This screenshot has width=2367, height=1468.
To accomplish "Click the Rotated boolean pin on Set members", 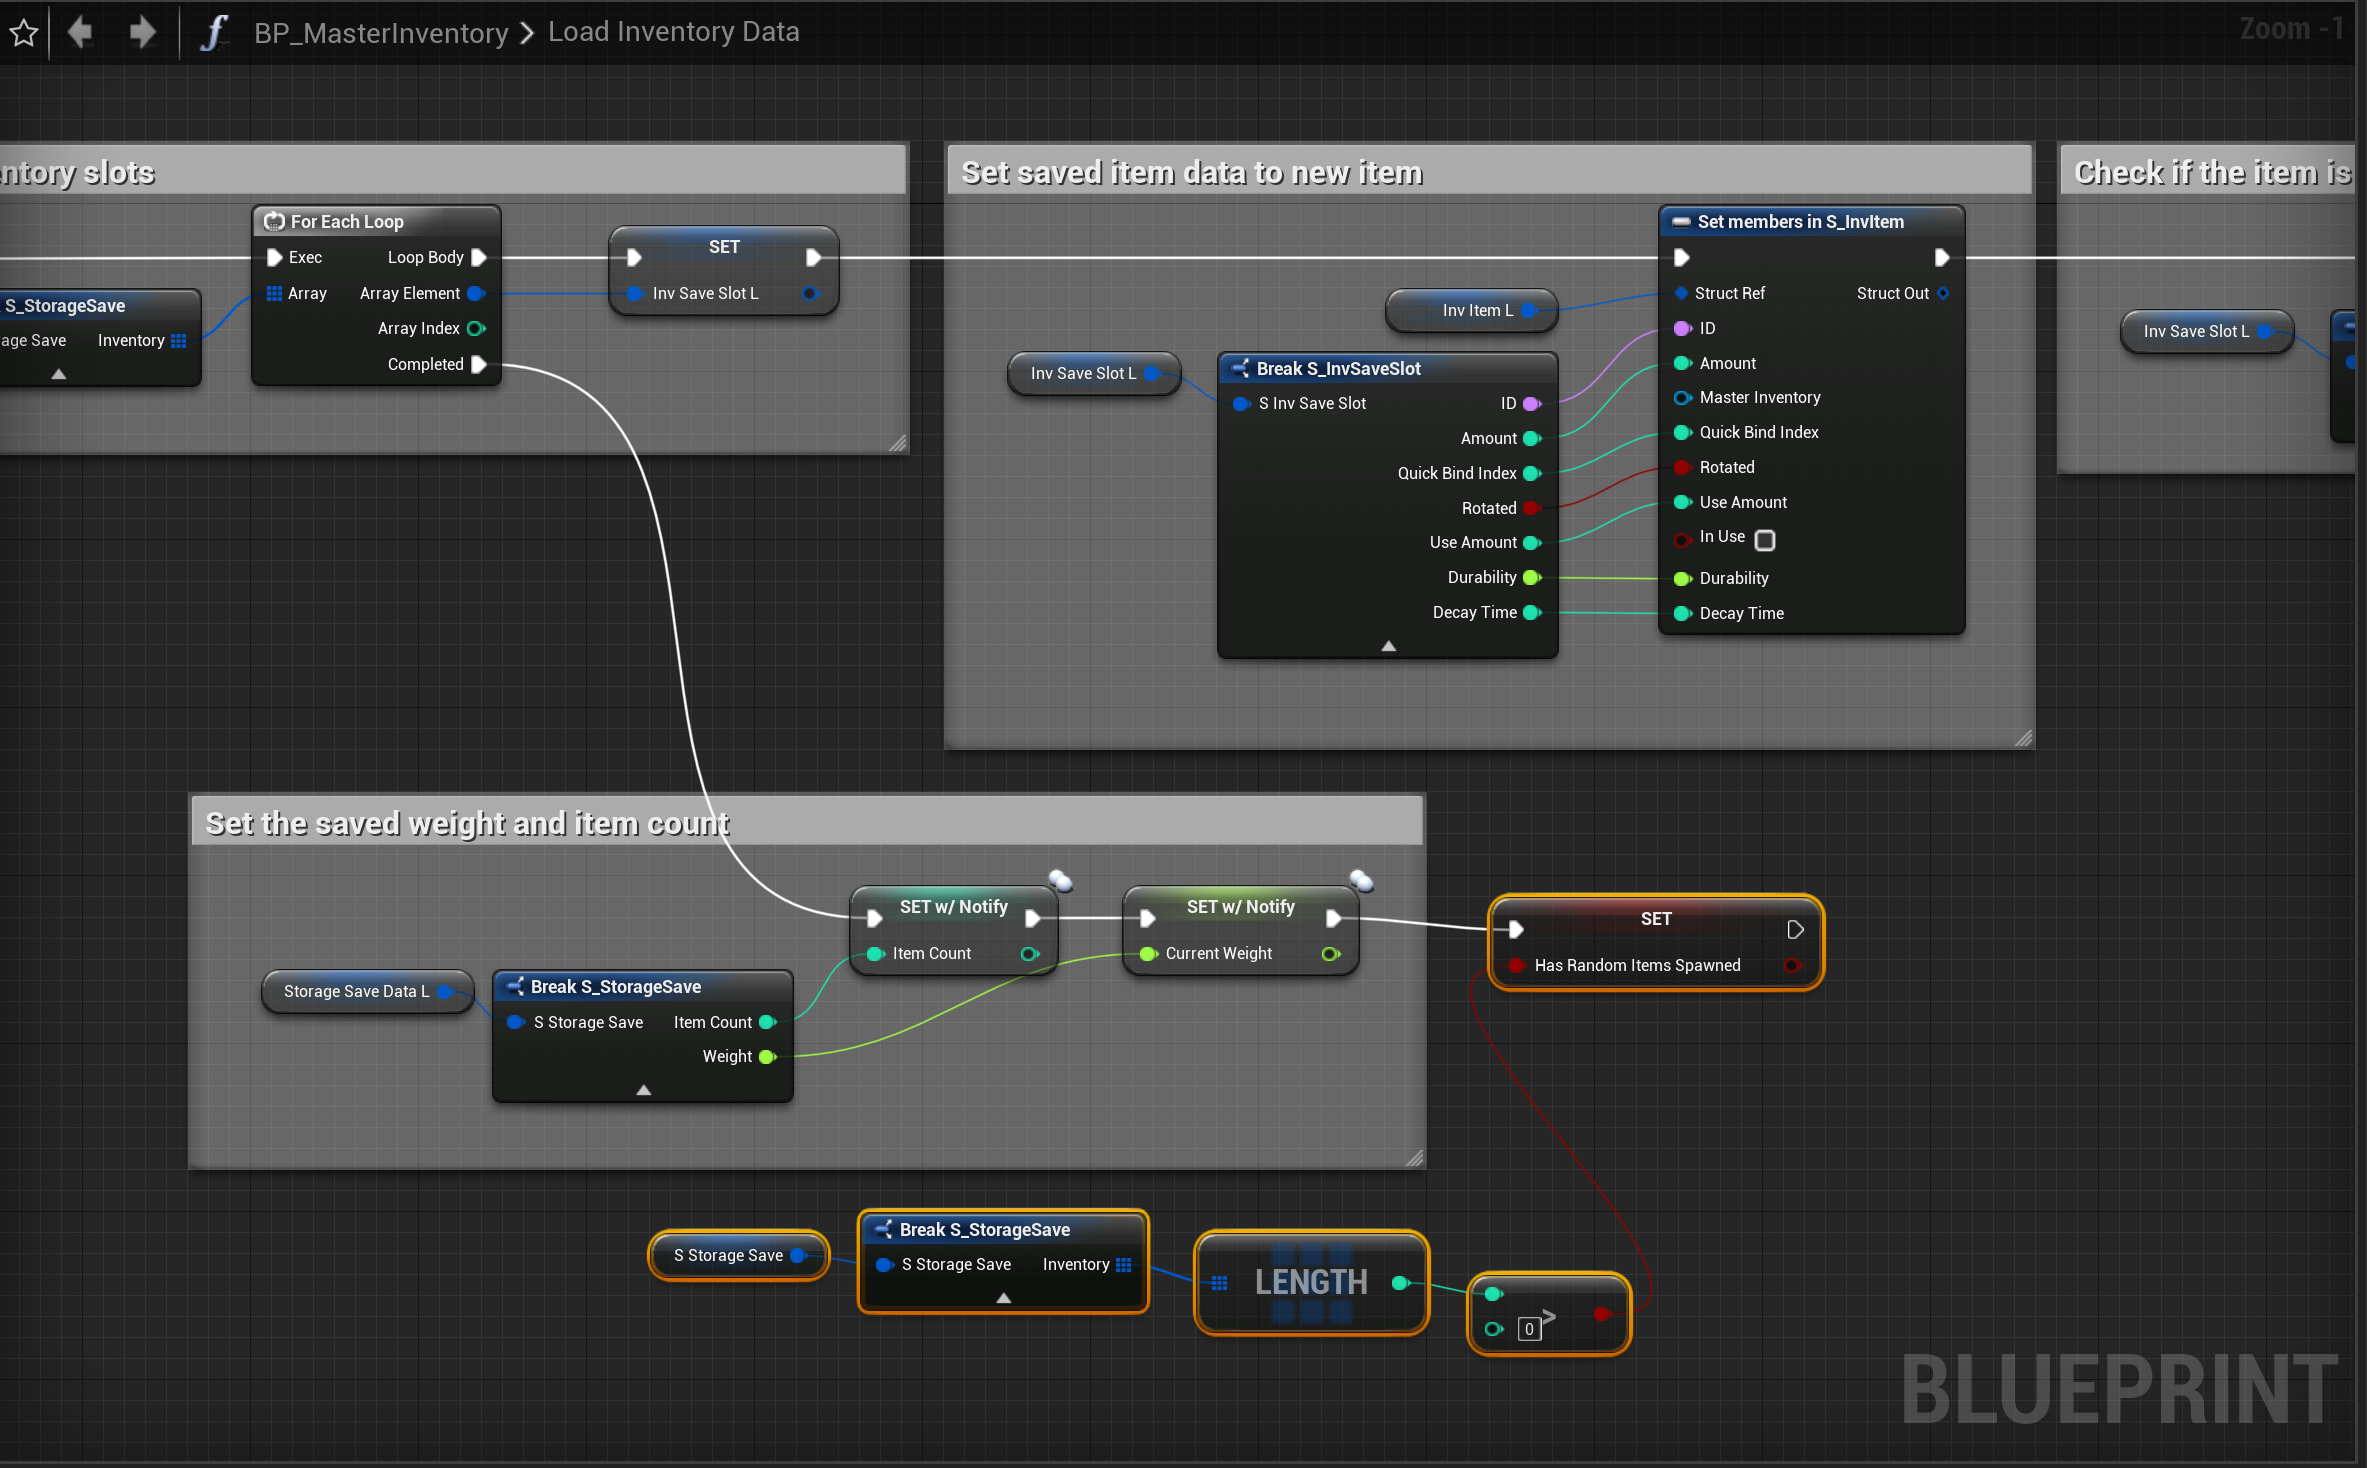I will click(x=1683, y=467).
